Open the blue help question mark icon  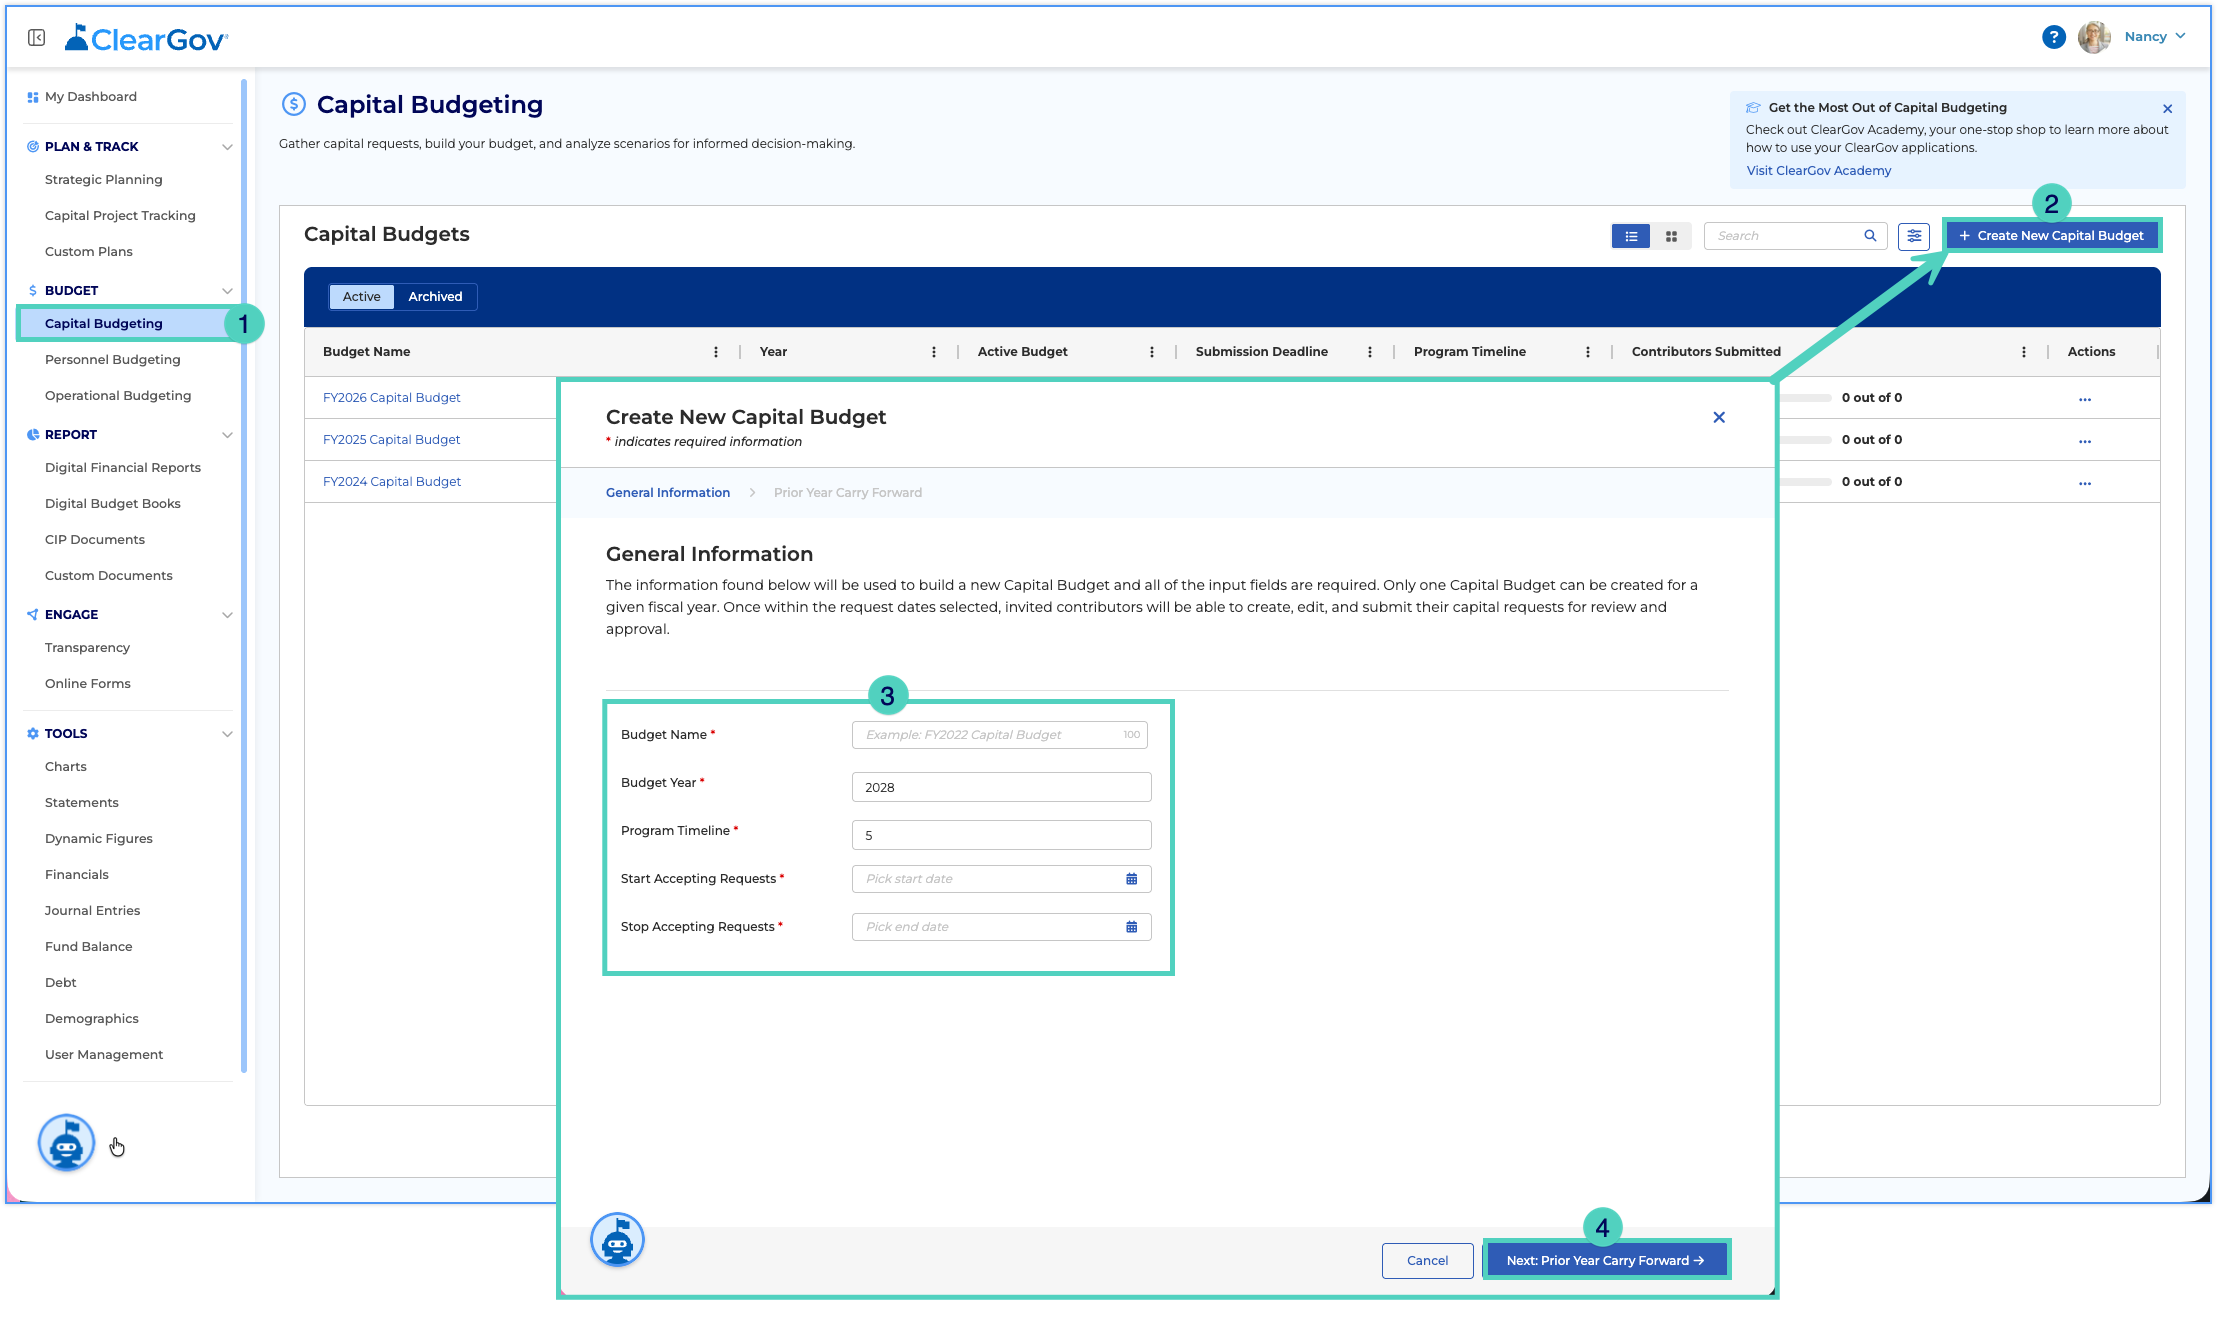[x=2053, y=37]
